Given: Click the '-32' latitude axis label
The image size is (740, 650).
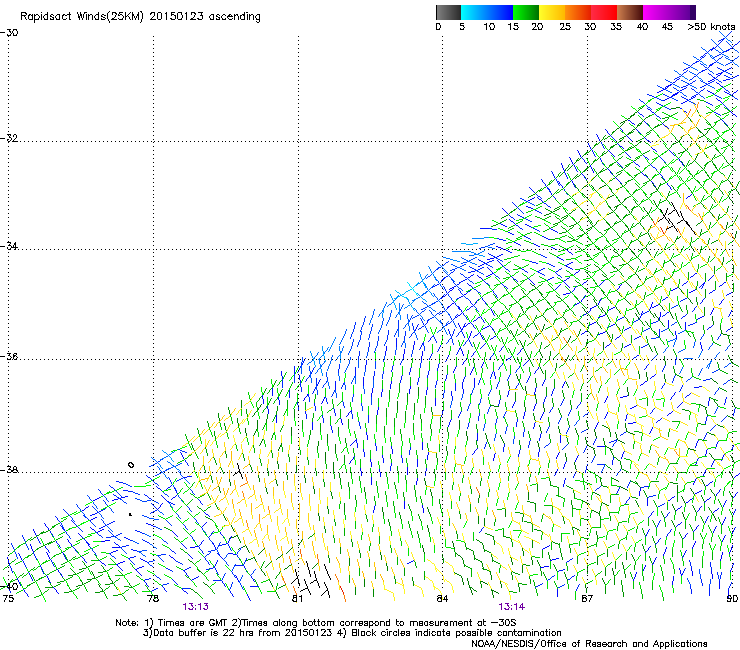Looking at the screenshot, I should tap(9, 138).
